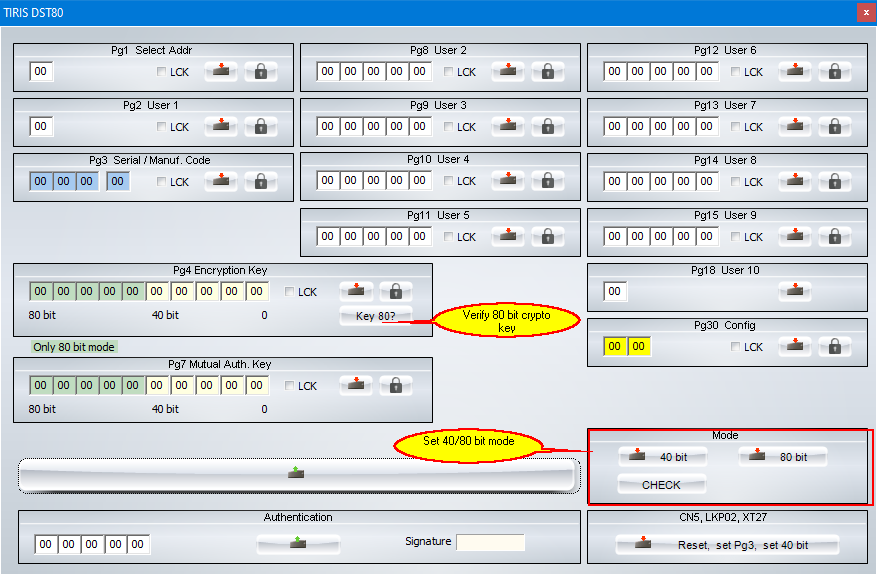Lock Pg30 Config page icon
The width and height of the screenshot is (877, 575).
pyautogui.click(x=834, y=346)
